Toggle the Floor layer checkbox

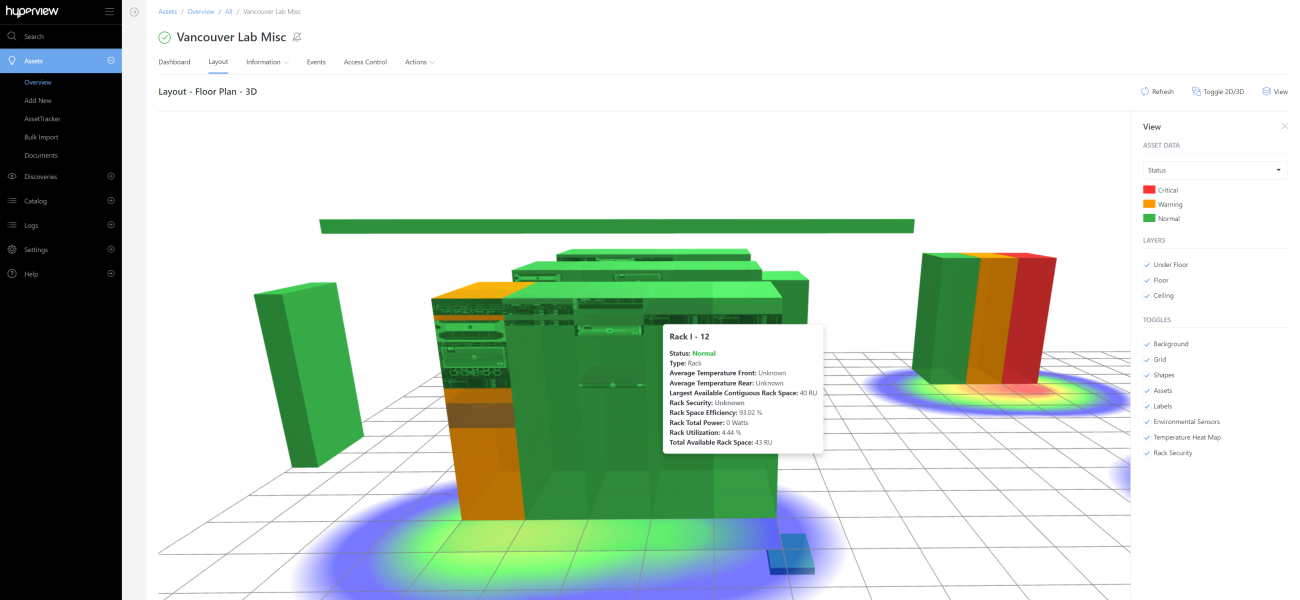coord(1147,280)
